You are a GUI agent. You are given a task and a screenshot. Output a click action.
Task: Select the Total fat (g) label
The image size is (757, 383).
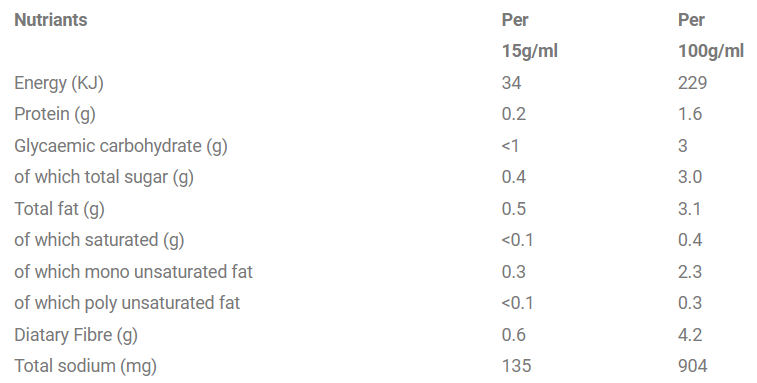pos(59,209)
